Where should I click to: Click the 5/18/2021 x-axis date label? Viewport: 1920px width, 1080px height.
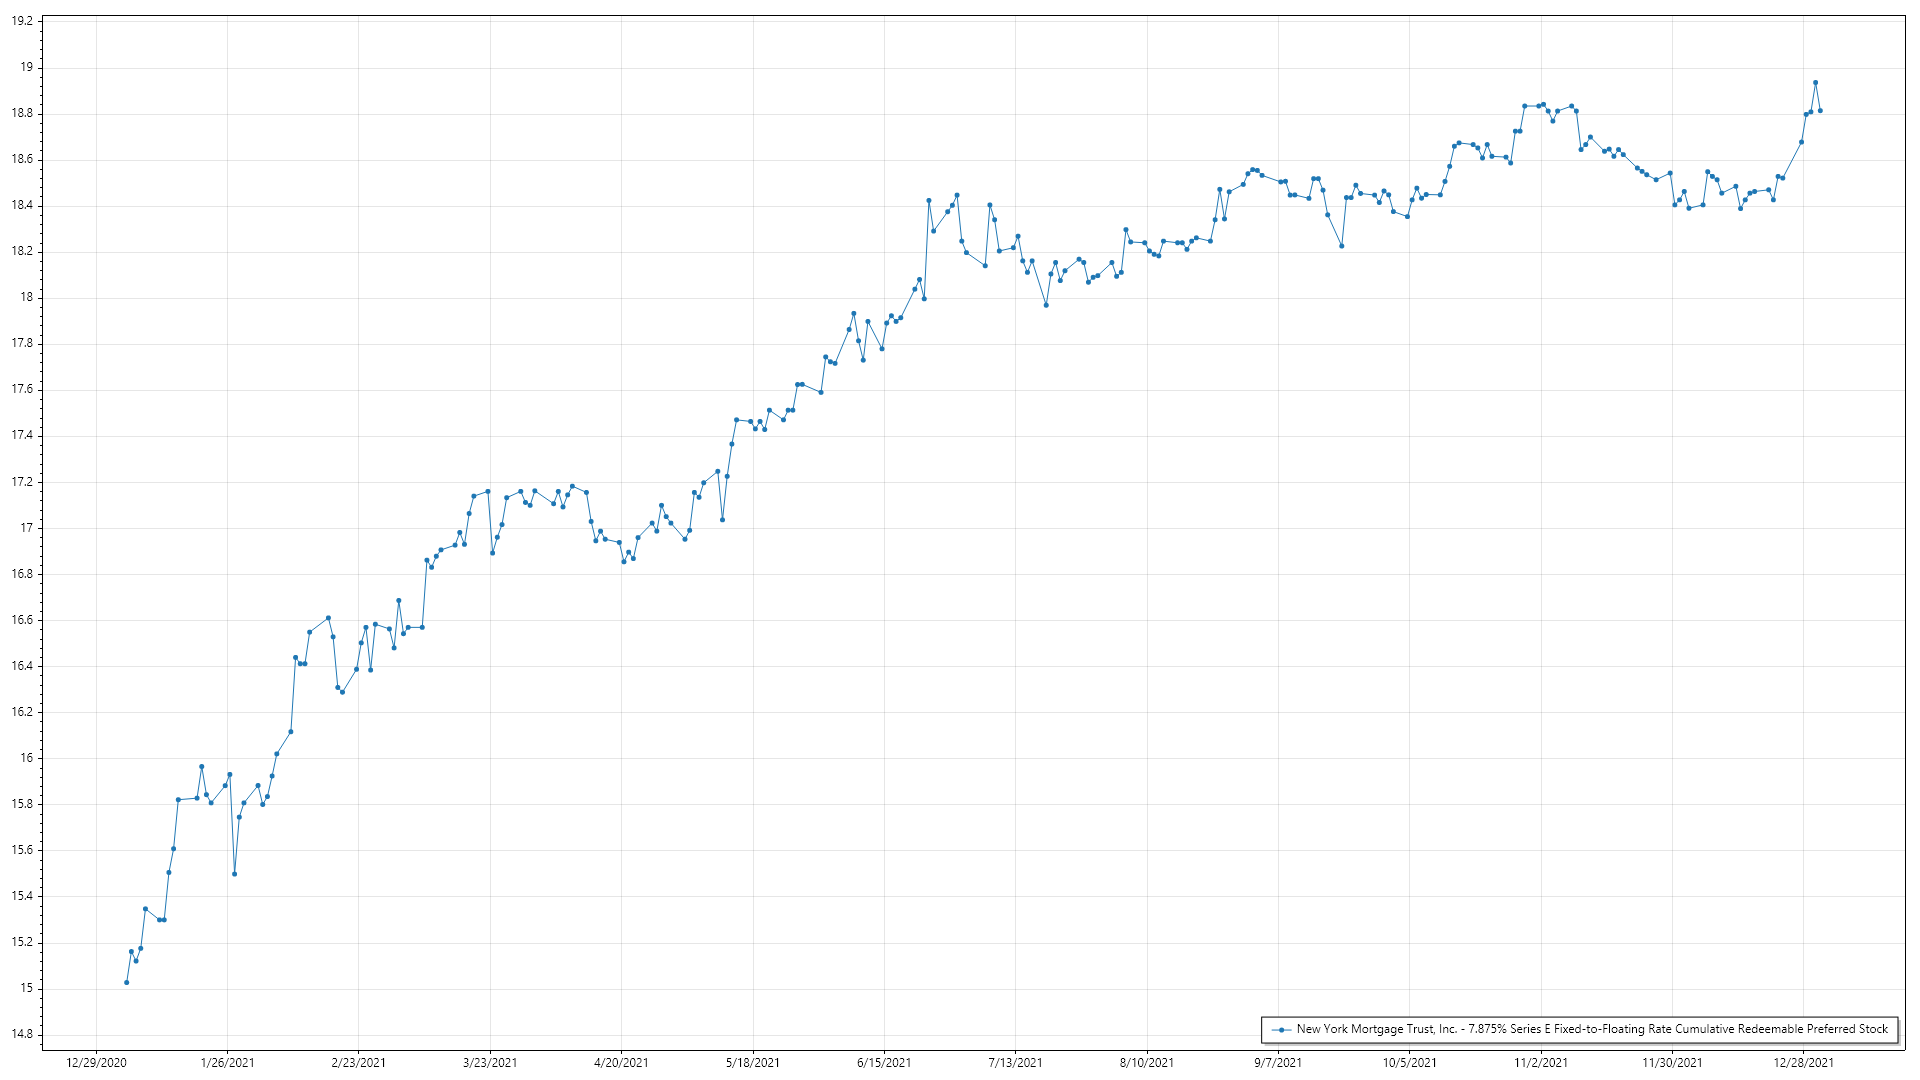[x=753, y=1063]
